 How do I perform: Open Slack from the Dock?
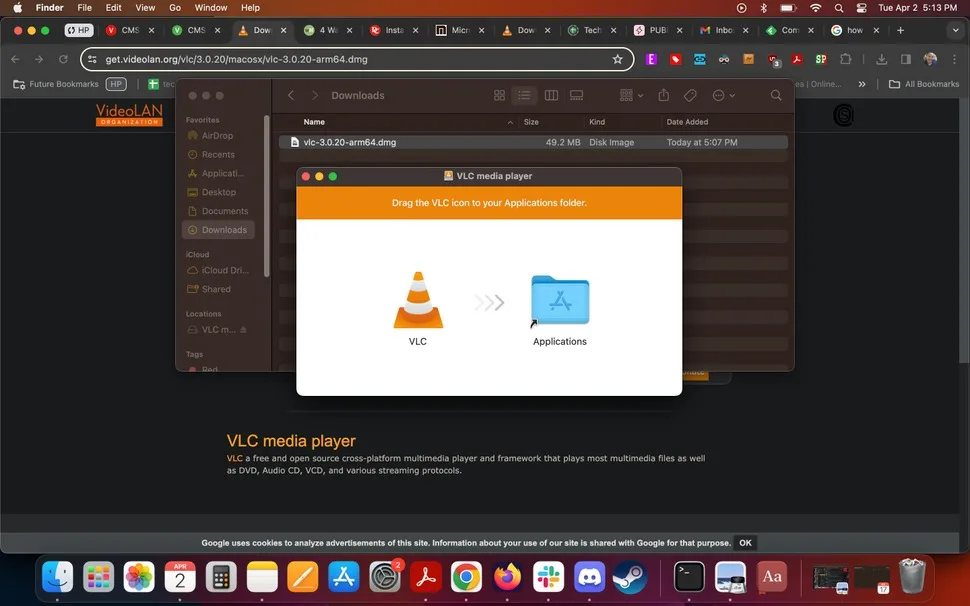coord(548,577)
